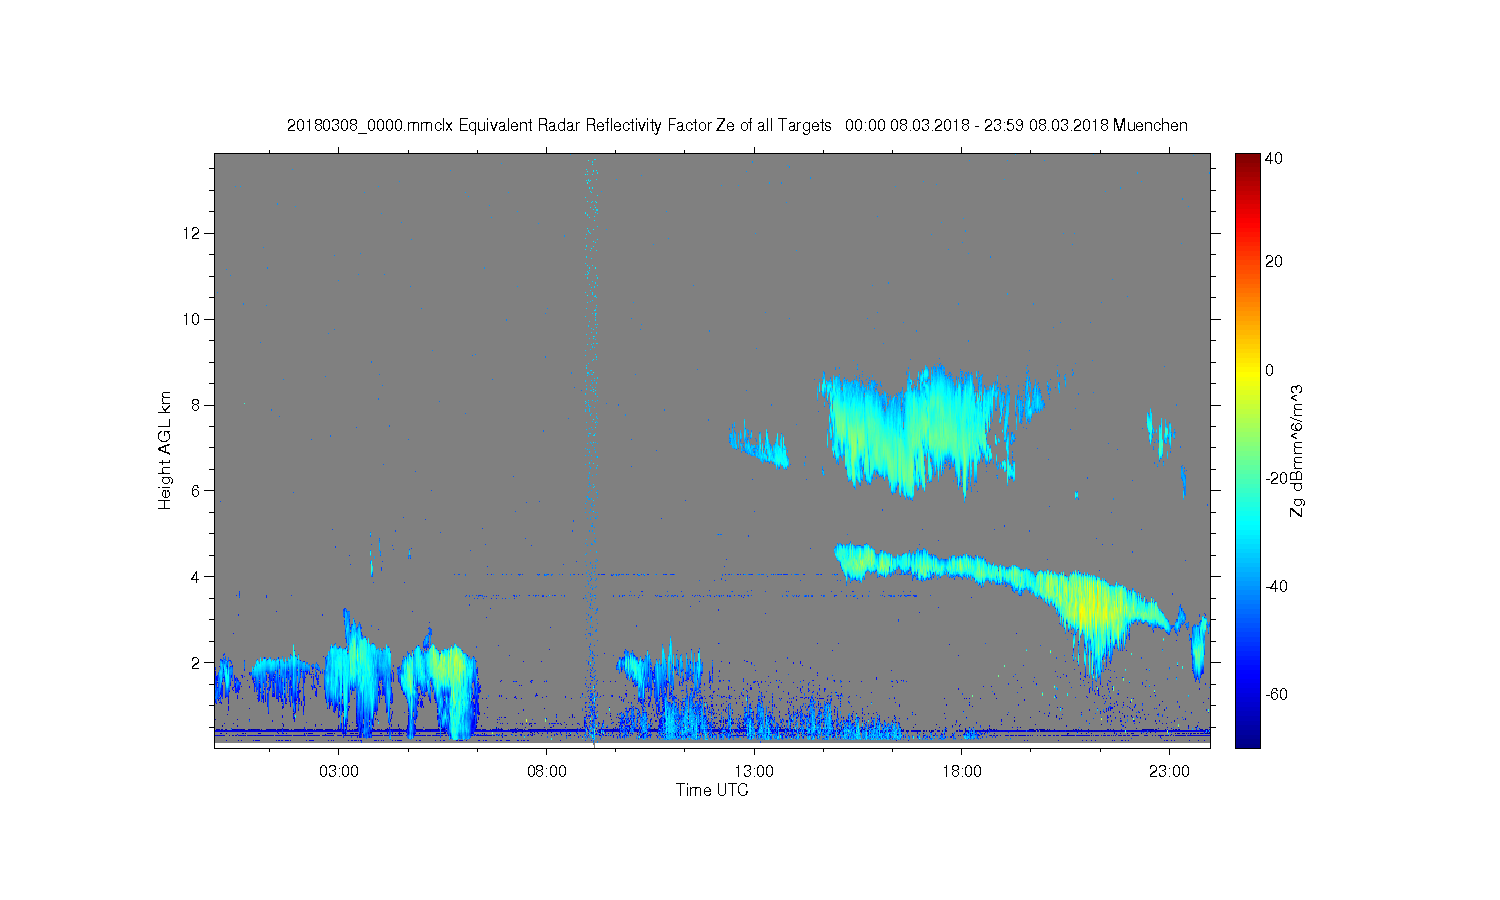The height and width of the screenshot is (900, 1500).
Task: Select the 'Time UTC' x-axis label
Action: pyautogui.click(x=712, y=790)
